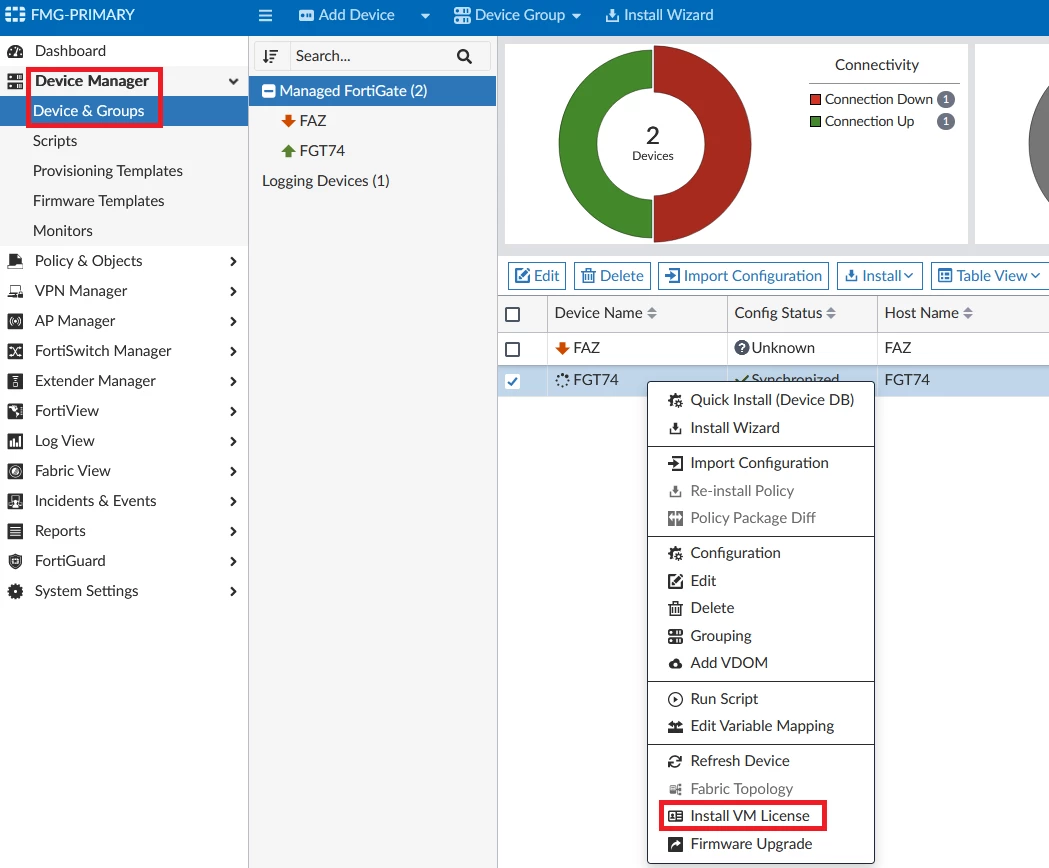Screen dimensions: 1049x868
Task: Click the System Settings gear icon
Action: pos(15,591)
